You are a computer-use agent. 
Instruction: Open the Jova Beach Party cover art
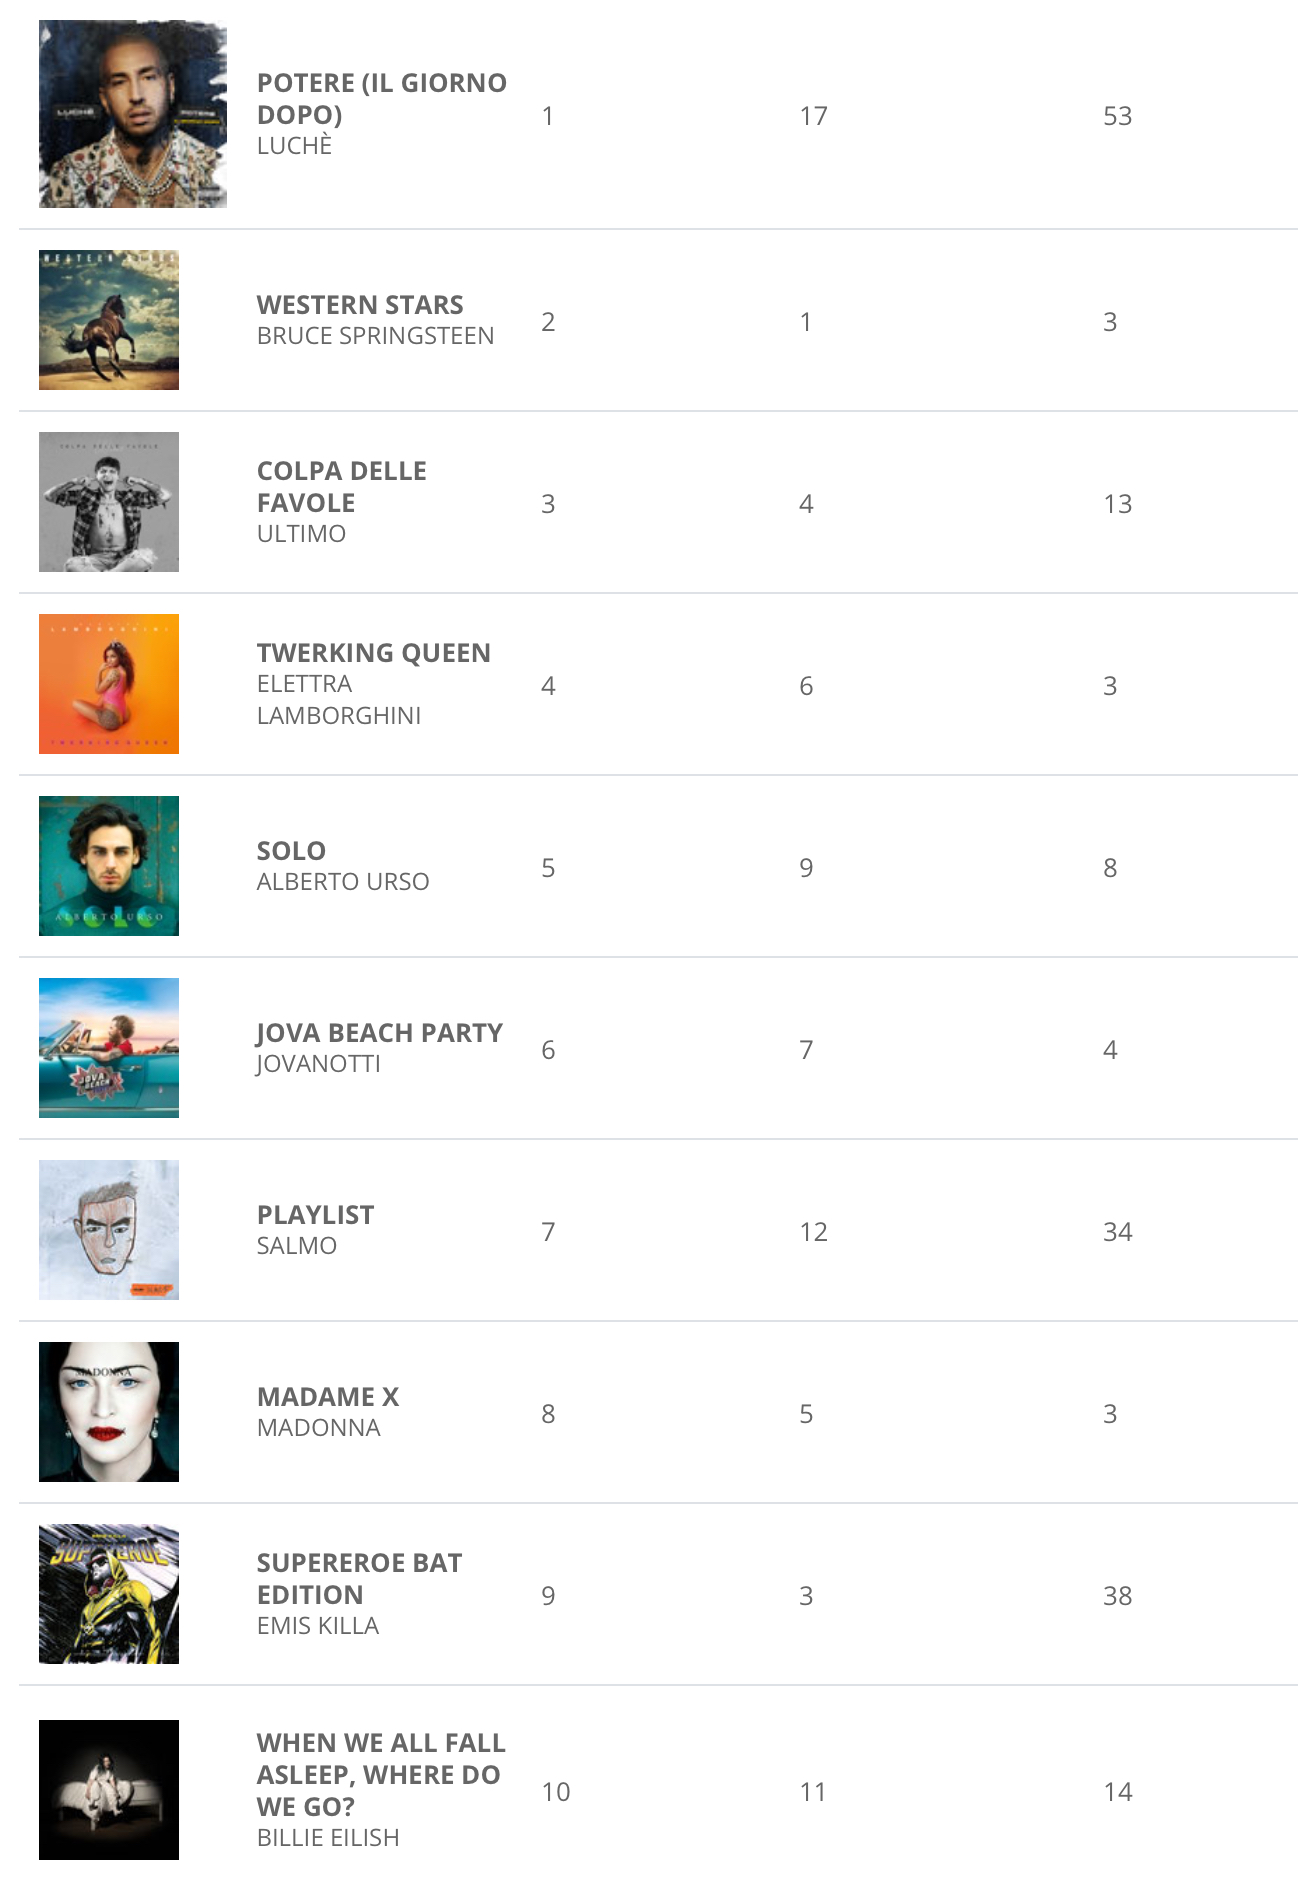click(109, 1048)
